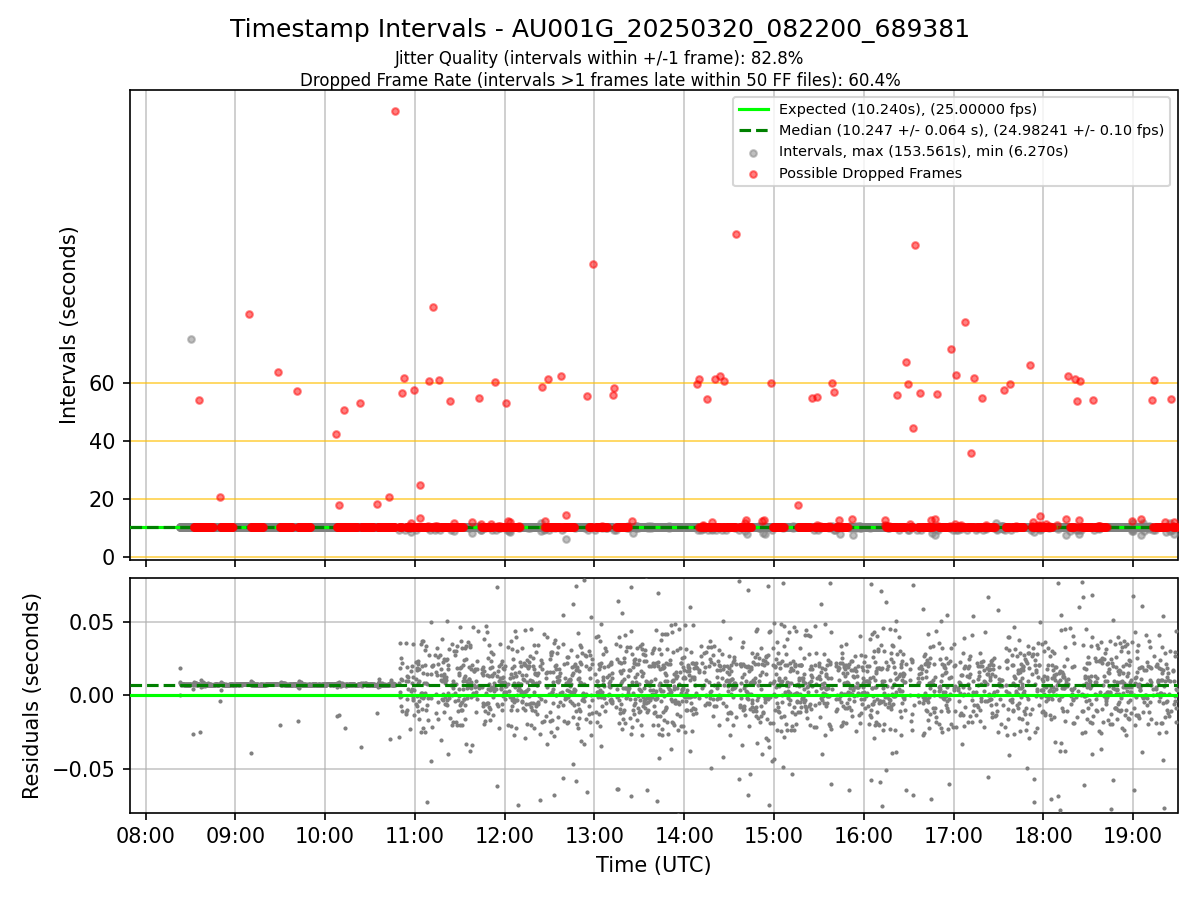The image size is (1200, 900).
Task: Click the legend entry 'Median (10.247 +/- 0.064 s)'
Action: click(x=971, y=130)
